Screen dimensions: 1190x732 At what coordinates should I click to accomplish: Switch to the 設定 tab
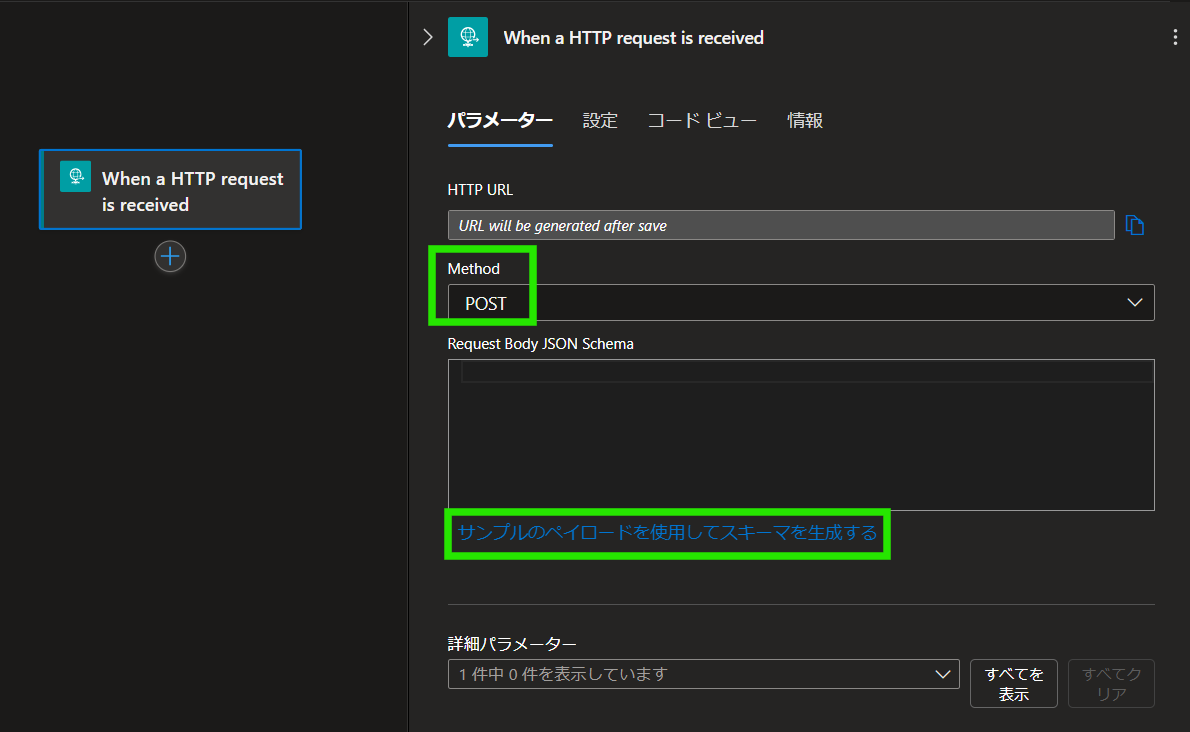[600, 119]
